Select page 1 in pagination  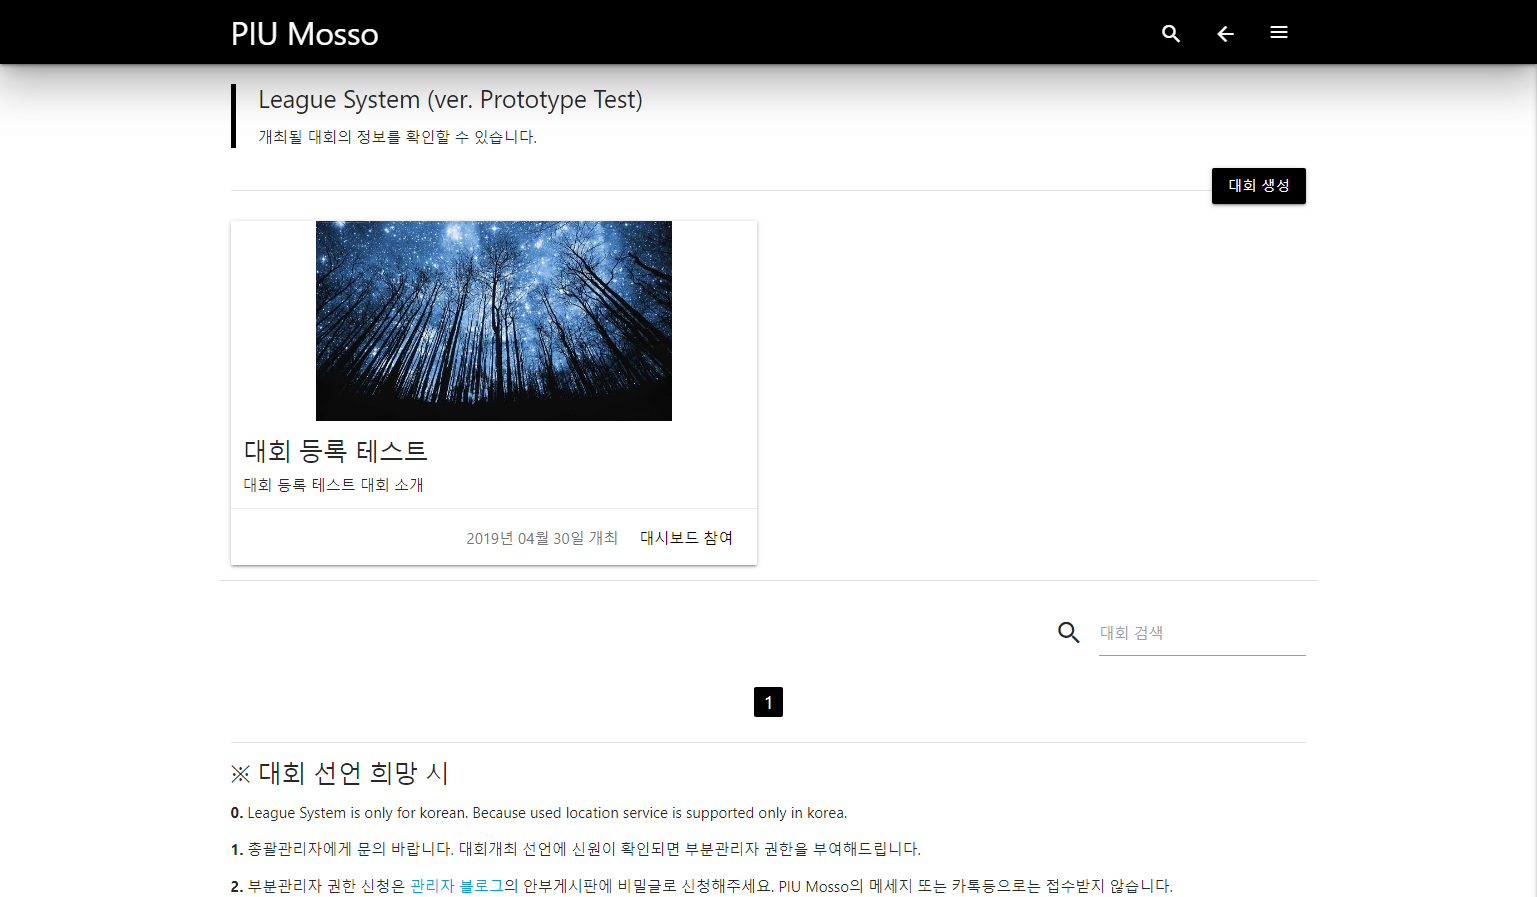click(x=768, y=702)
